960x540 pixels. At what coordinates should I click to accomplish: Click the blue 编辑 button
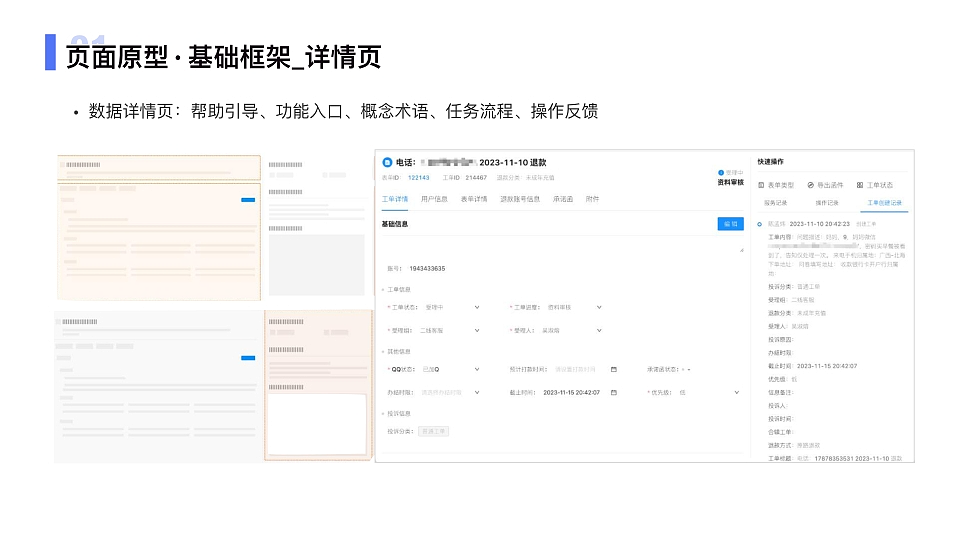730,224
